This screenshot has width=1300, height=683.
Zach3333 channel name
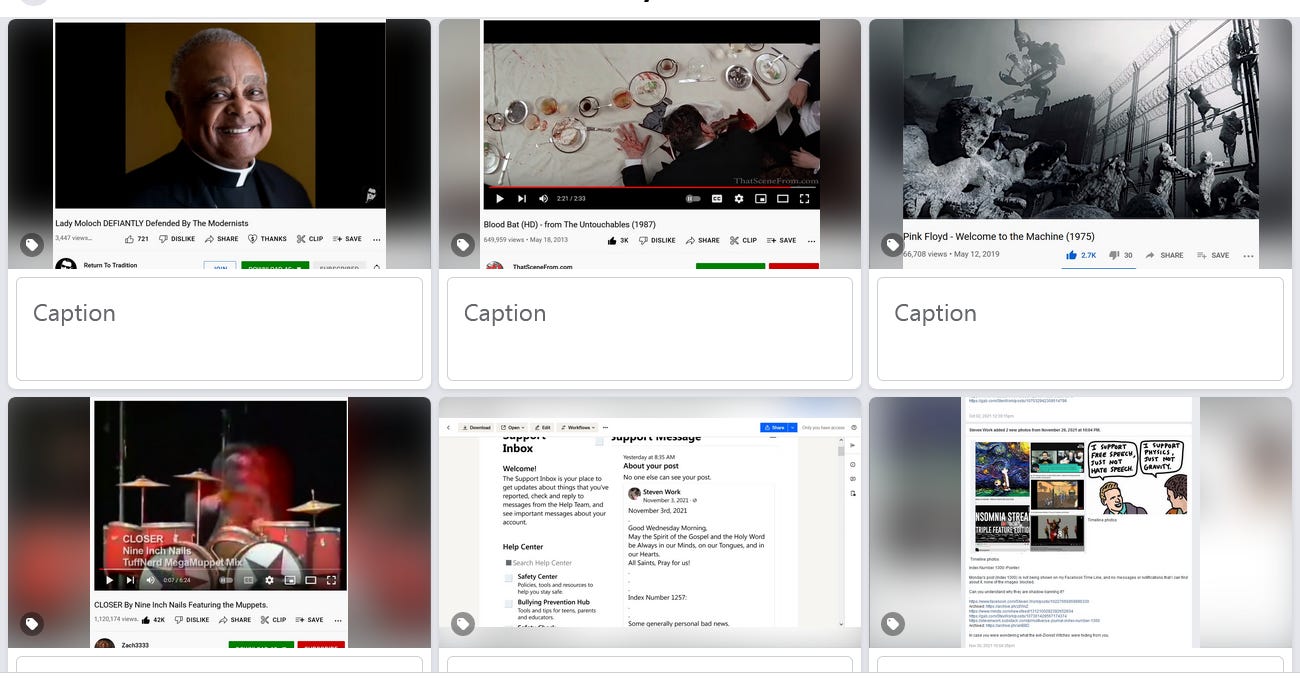(x=135, y=645)
